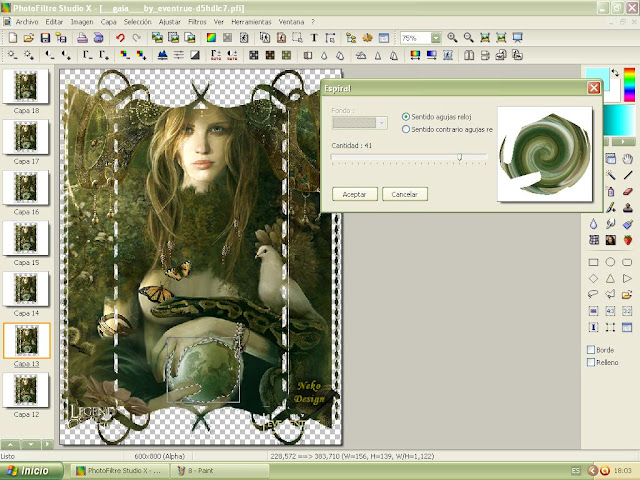
Task: Select the triangle selection shape
Action: pyautogui.click(x=610, y=279)
